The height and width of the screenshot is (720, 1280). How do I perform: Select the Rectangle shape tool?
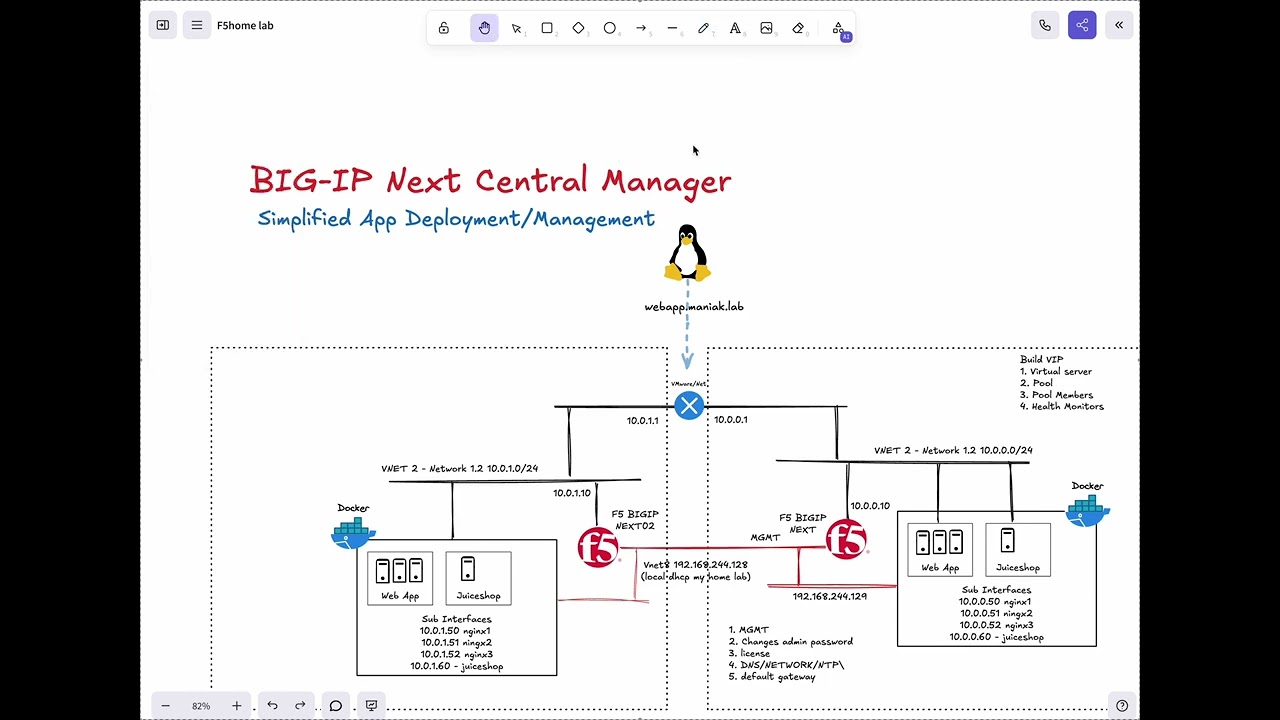point(547,28)
